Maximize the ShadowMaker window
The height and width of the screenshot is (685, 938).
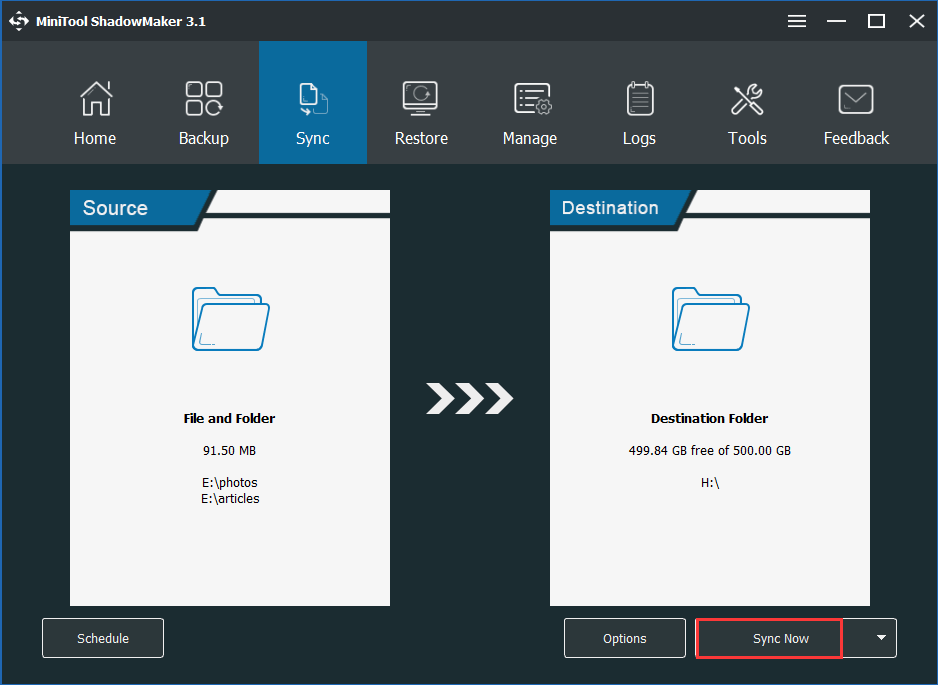876,22
